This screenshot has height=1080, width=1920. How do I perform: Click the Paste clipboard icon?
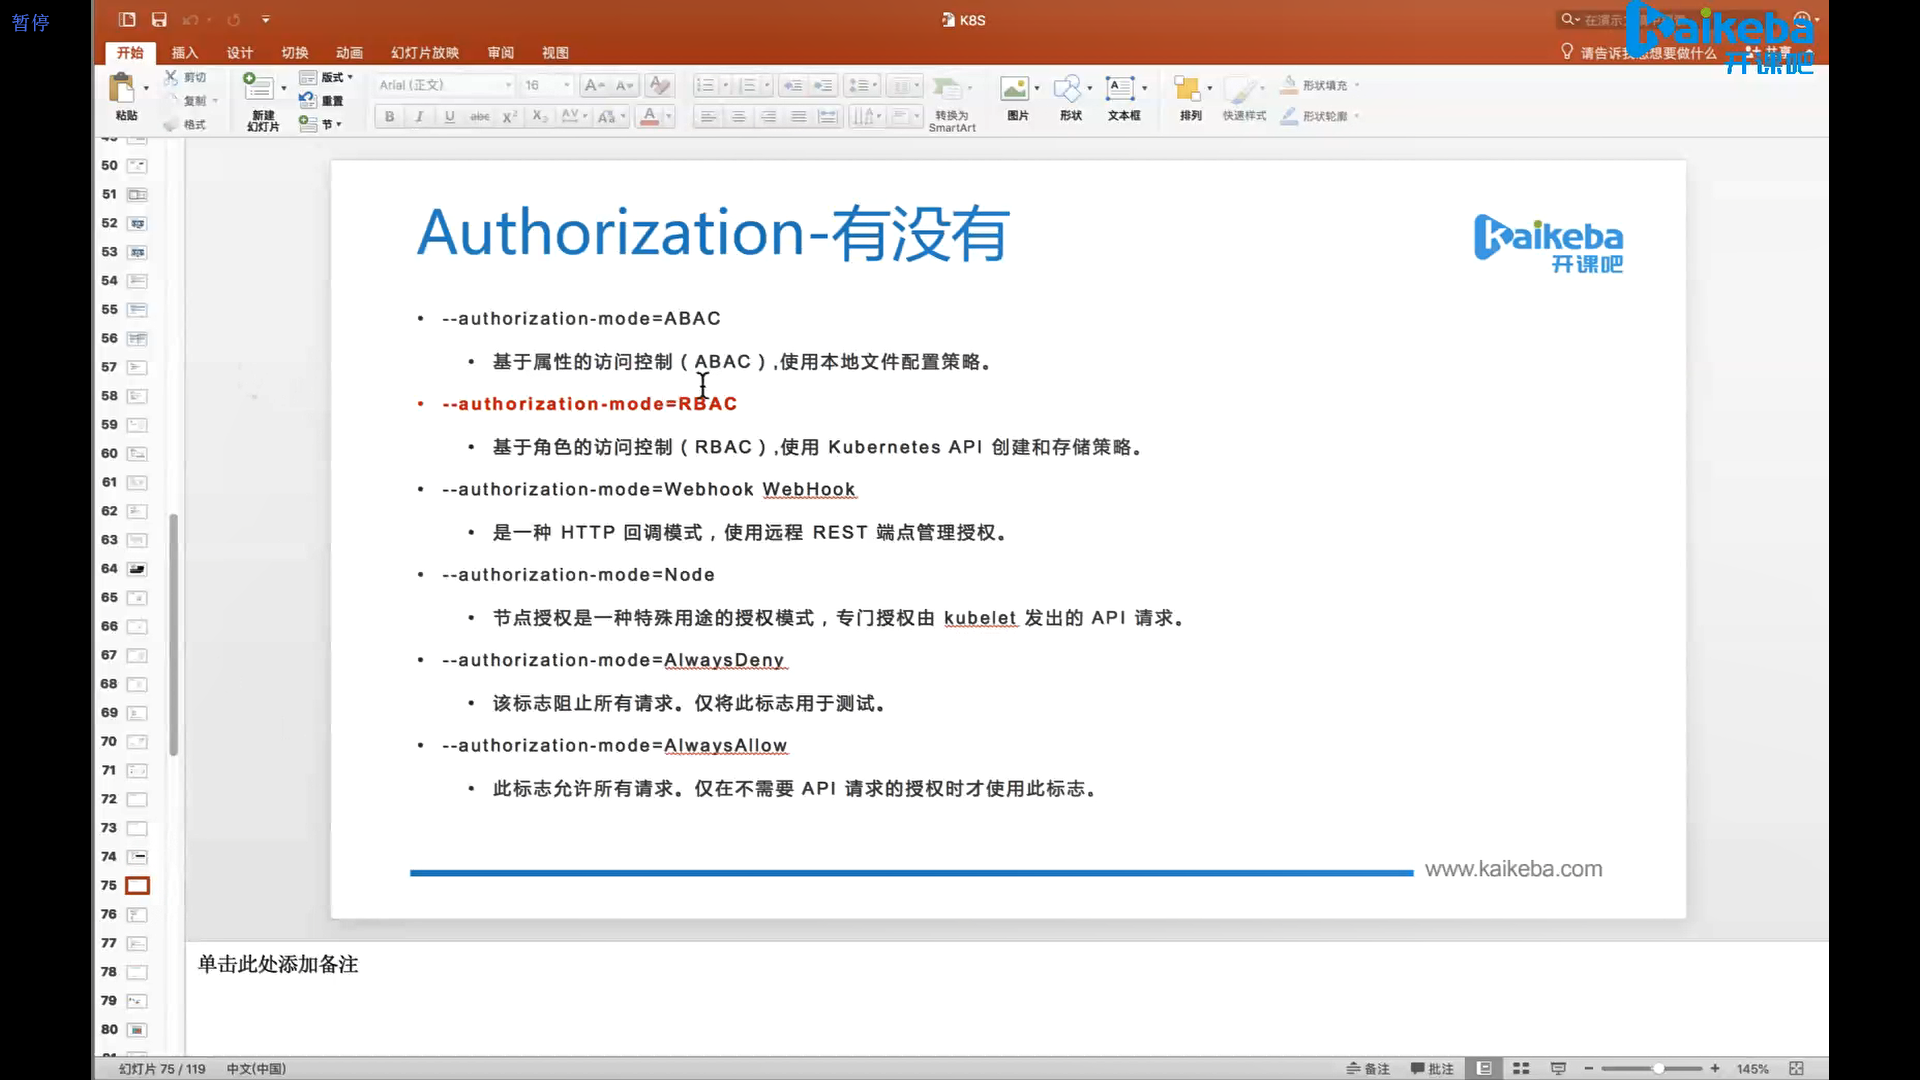123,90
